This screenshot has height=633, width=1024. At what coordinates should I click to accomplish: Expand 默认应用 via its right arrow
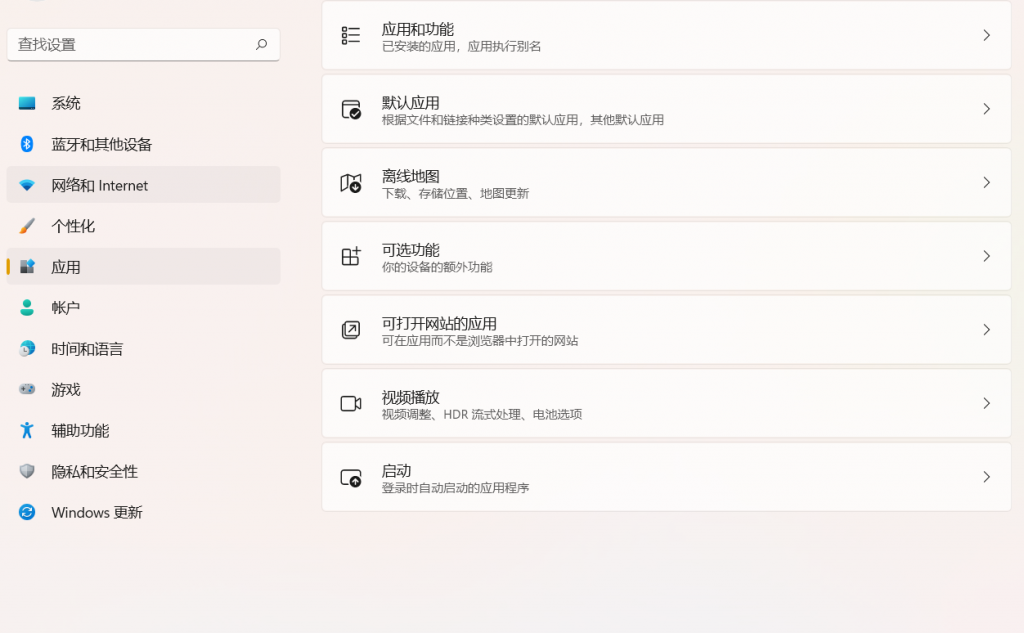tap(986, 109)
